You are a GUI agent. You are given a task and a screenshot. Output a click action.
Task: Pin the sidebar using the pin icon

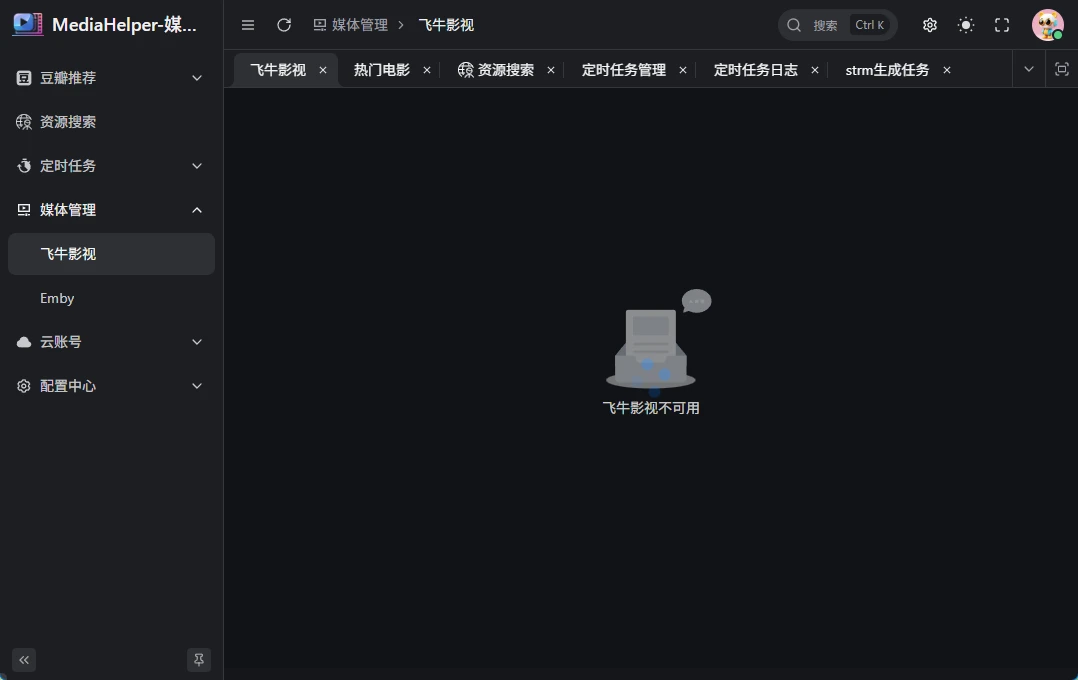pos(199,660)
